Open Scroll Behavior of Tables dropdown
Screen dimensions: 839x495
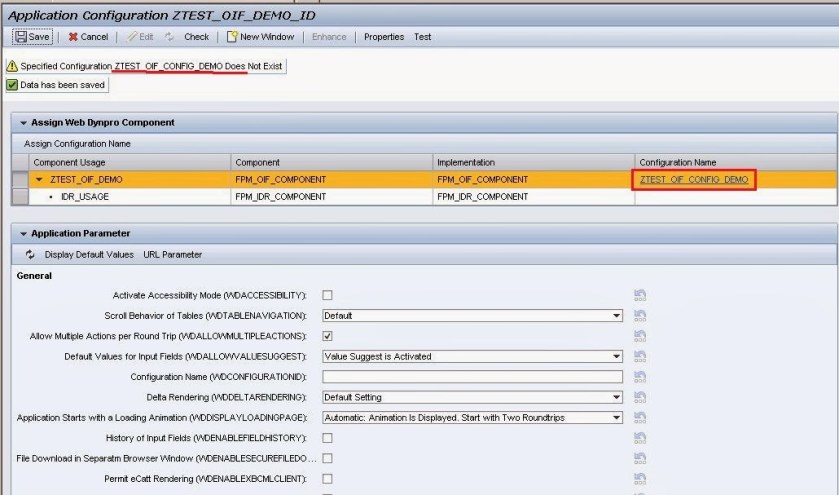(617, 316)
